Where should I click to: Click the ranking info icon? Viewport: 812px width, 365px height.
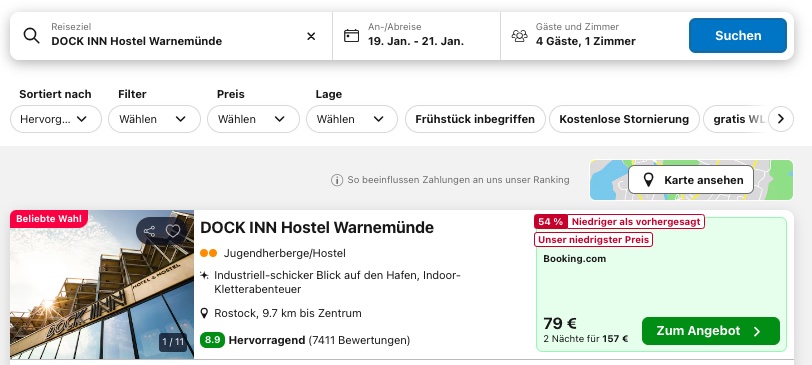pos(337,180)
